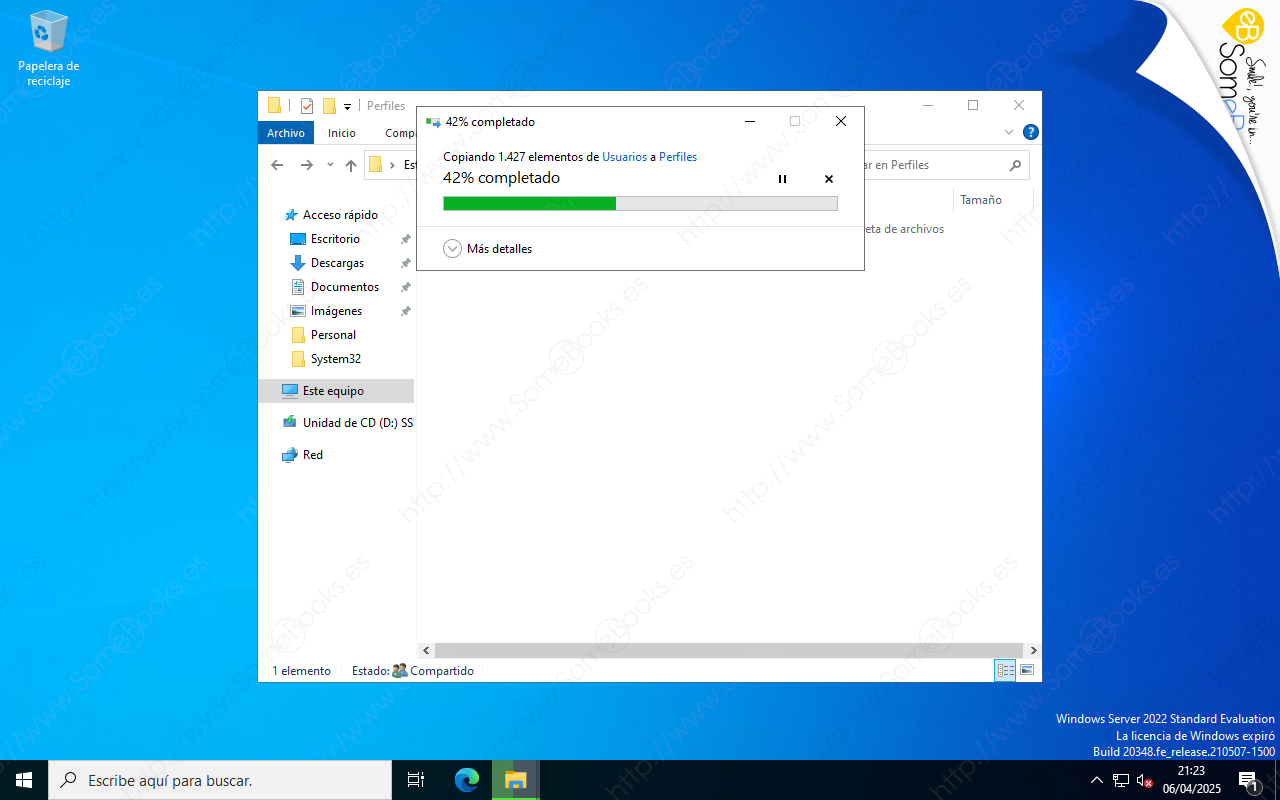Viewport: 1280px width, 800px height.
Task: Open Unidad de CD (D:) drive
Action: [357, 423]
